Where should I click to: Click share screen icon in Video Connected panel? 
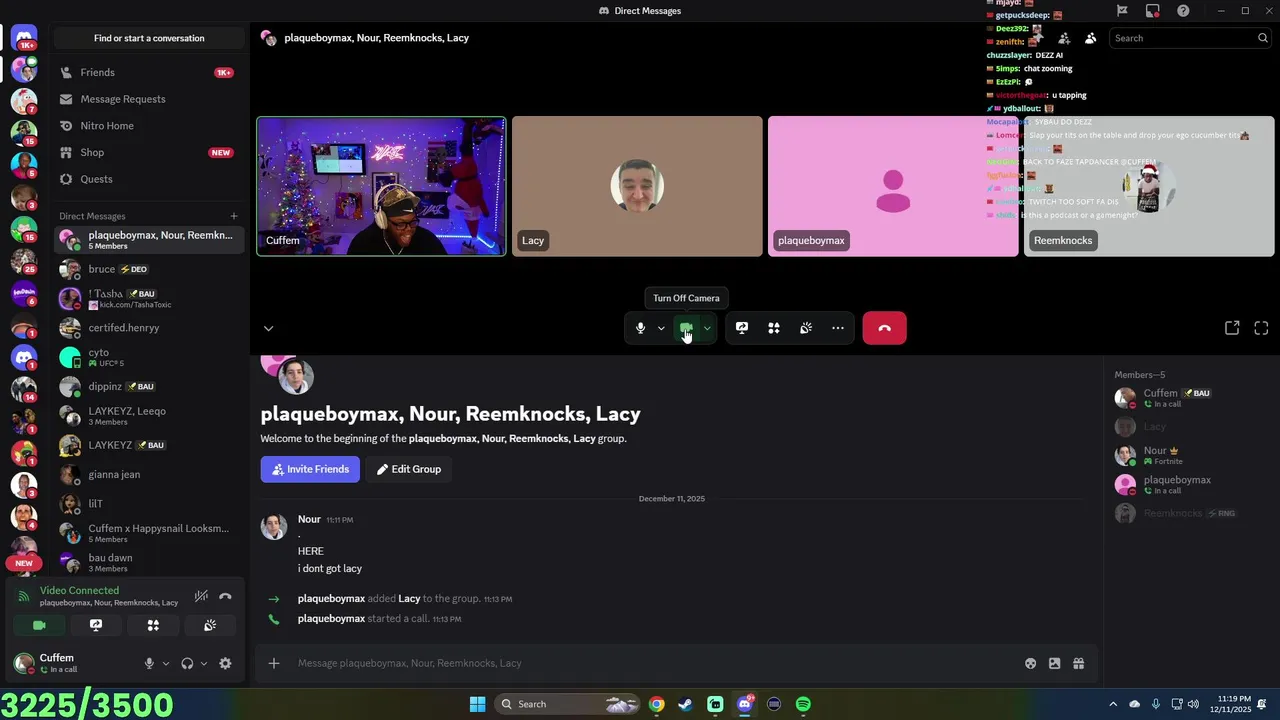(96, 625)
